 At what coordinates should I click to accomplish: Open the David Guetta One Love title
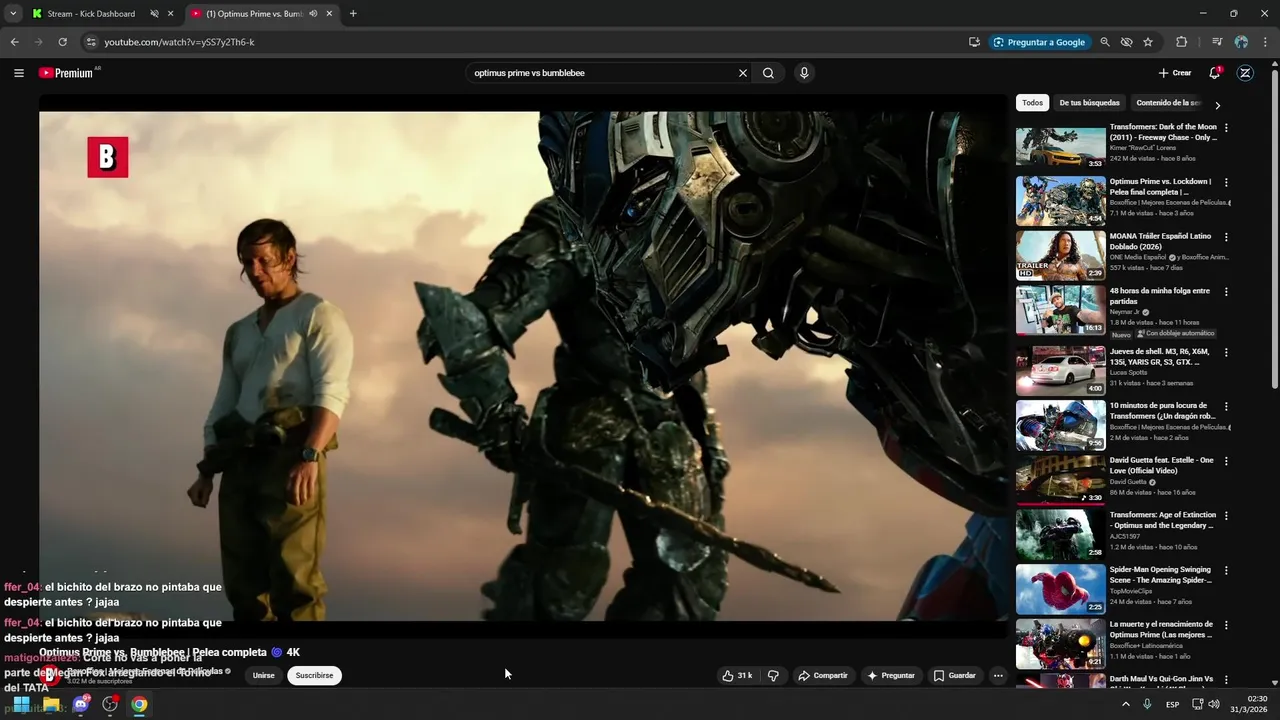(1161, 465)
